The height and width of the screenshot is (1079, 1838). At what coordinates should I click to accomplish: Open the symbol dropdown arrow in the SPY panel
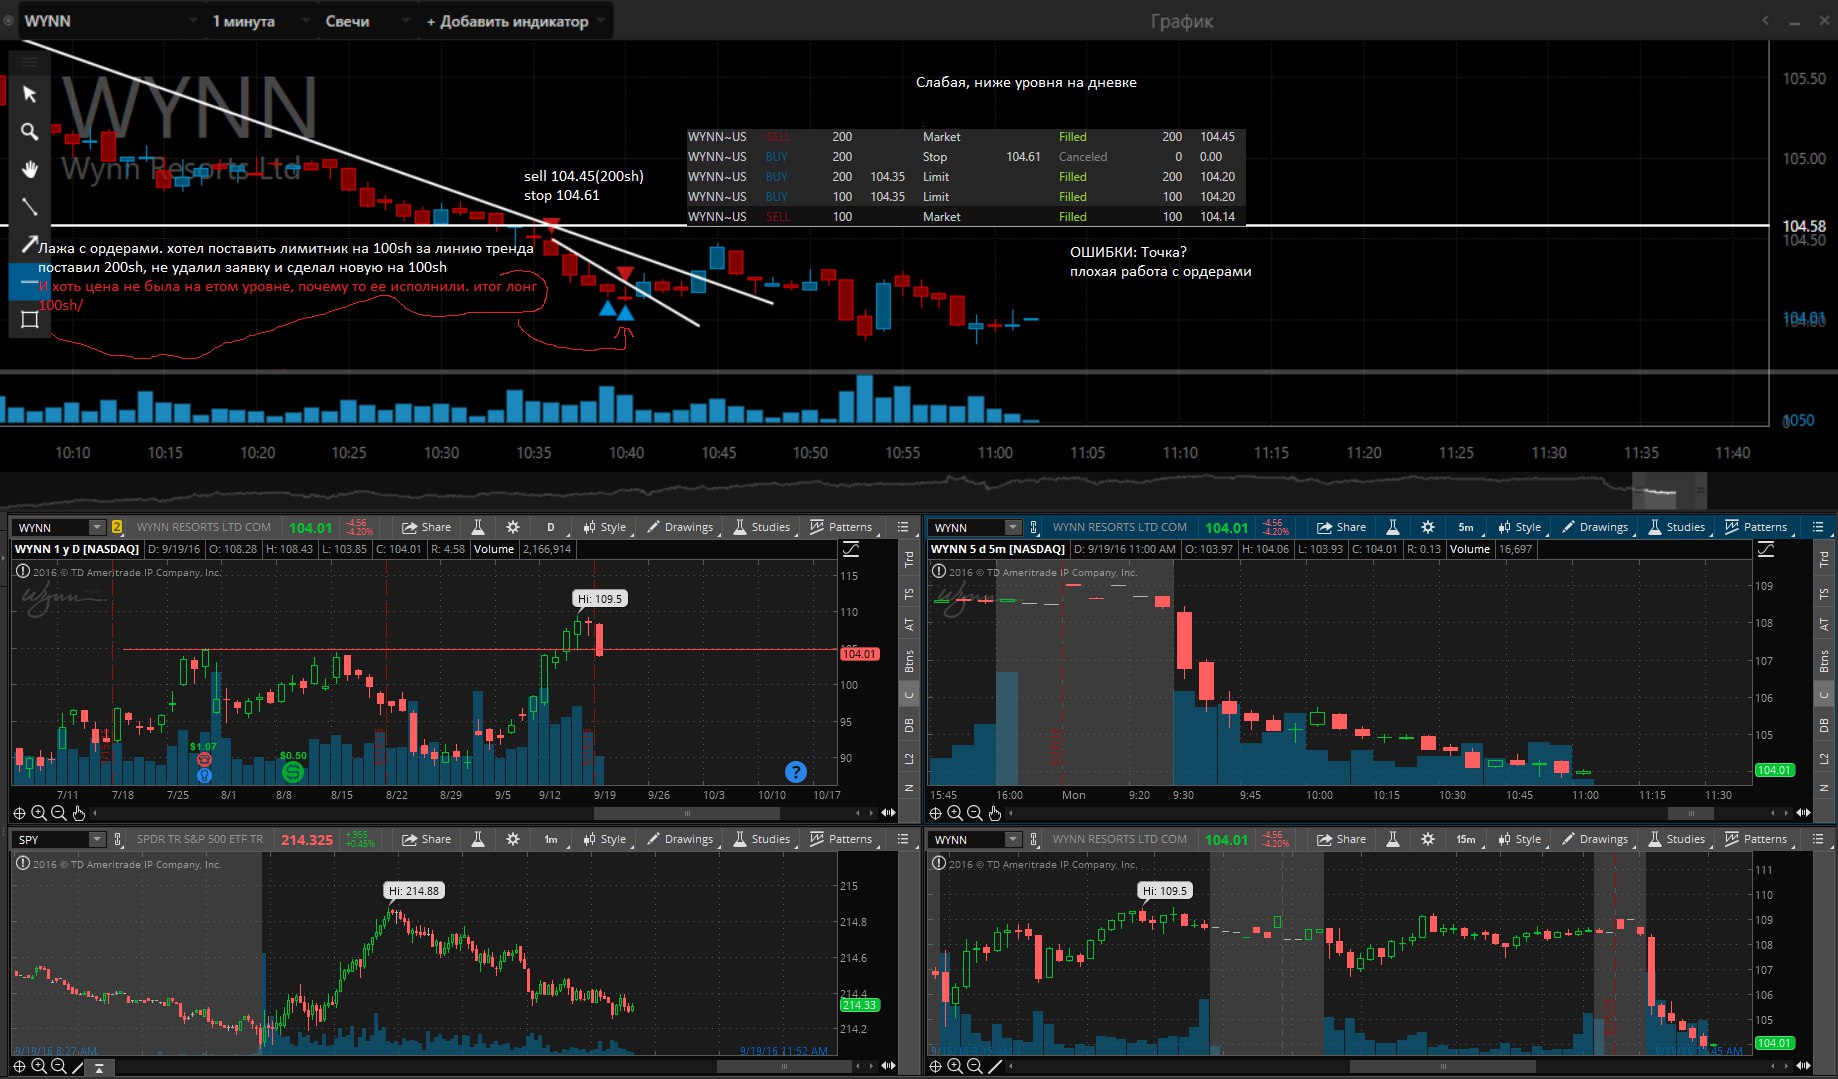[97, 839]
